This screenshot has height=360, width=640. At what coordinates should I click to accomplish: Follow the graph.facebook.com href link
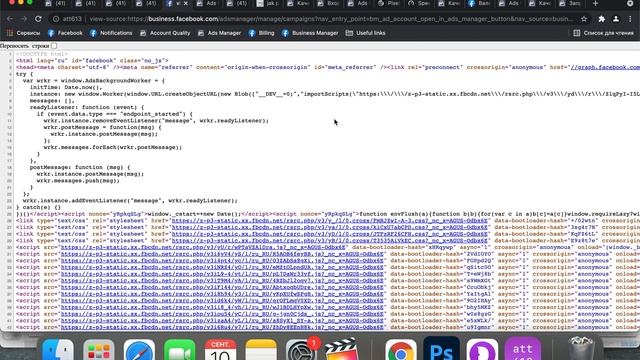[x=605, y=67]
